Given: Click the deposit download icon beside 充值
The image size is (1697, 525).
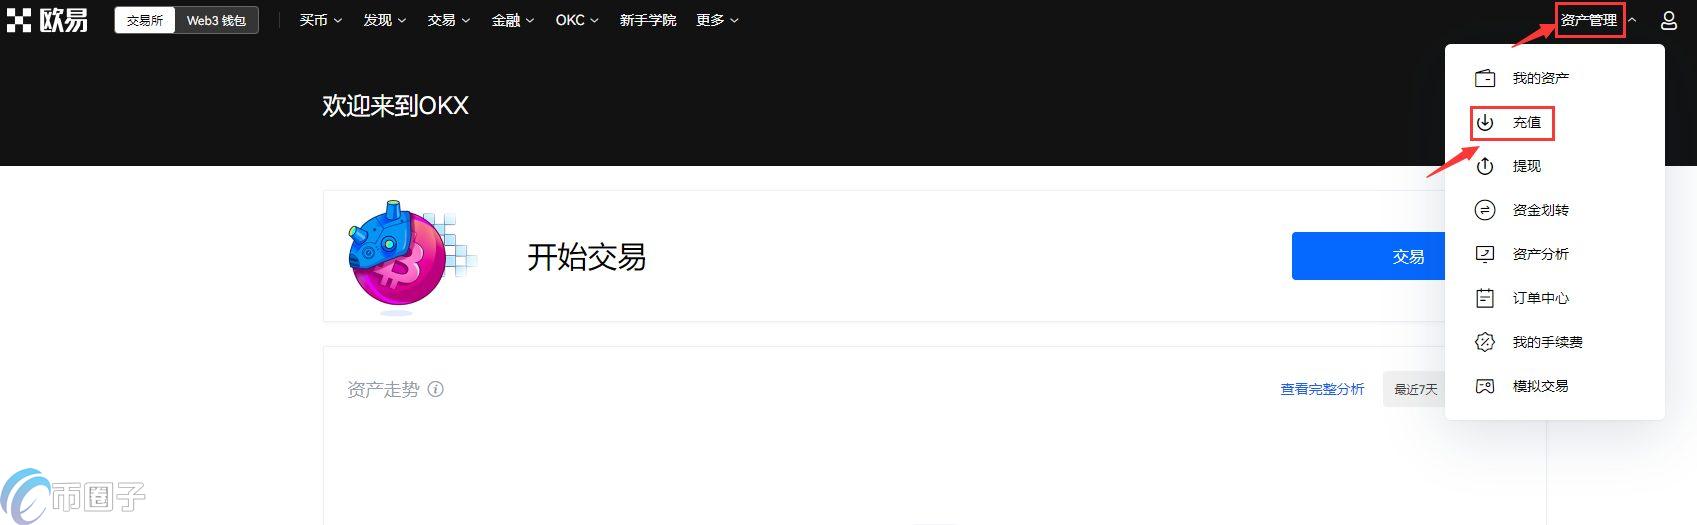Looking at the screenshot, I should click(x=1485, y=122).
